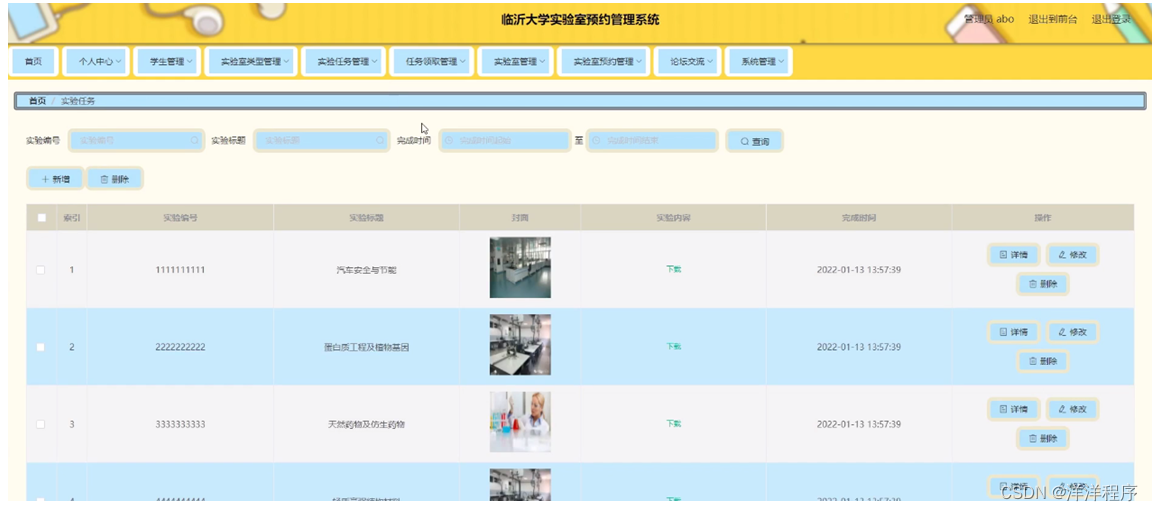Delete the 天然药物及仿生药物 row
1153x511 pixels.
click(x=1043, y=438)
